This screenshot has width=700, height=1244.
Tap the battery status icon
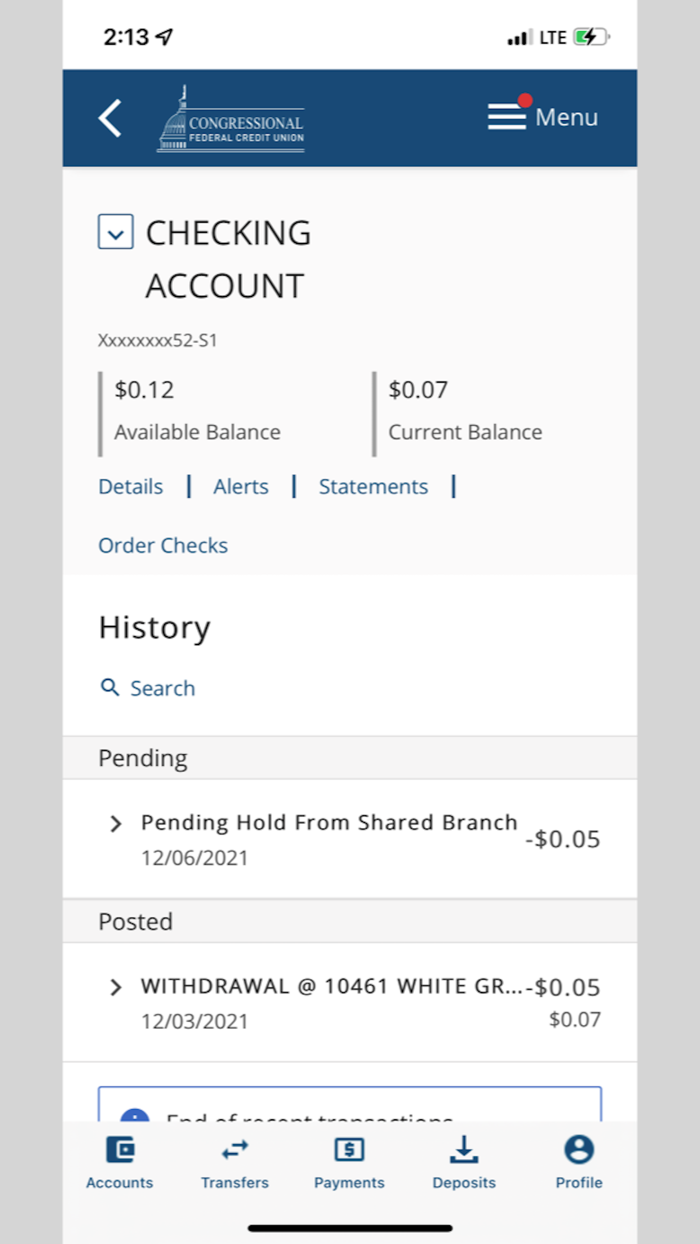pyautogui.click(x=589, y=38)
